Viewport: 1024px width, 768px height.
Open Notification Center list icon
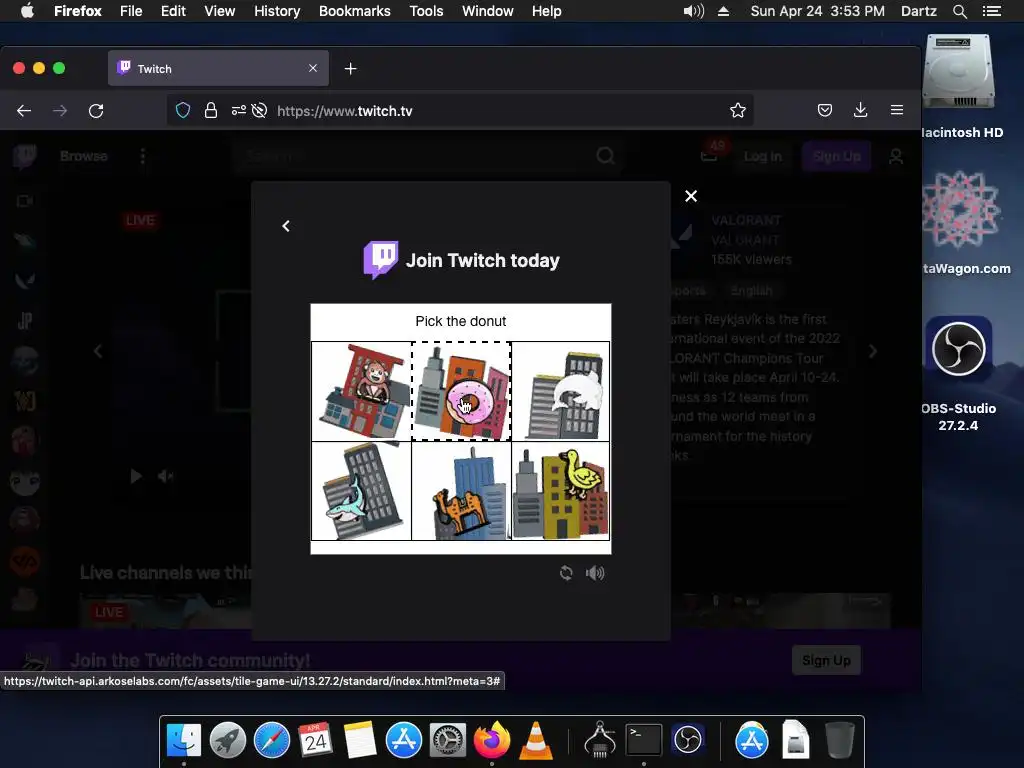coord(992,11)
